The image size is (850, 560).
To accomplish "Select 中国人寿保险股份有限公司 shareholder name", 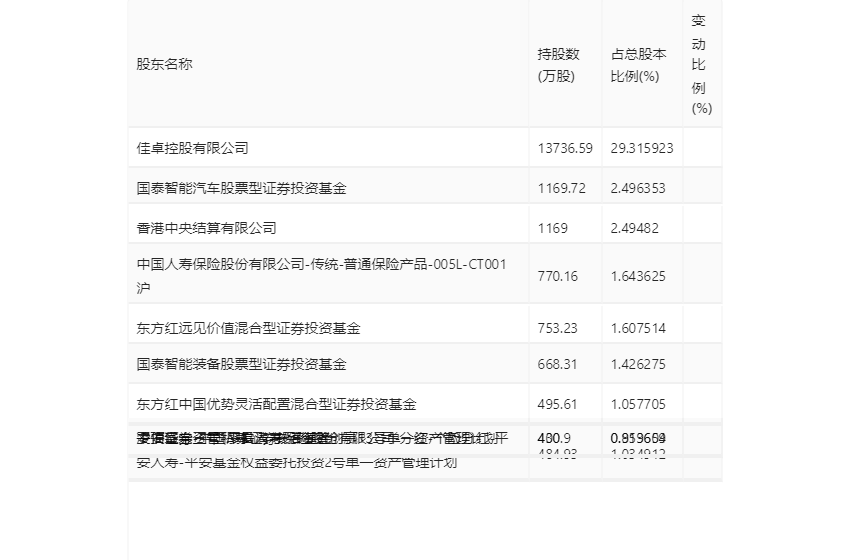I will pyautogui.click(x=321, y=275).
